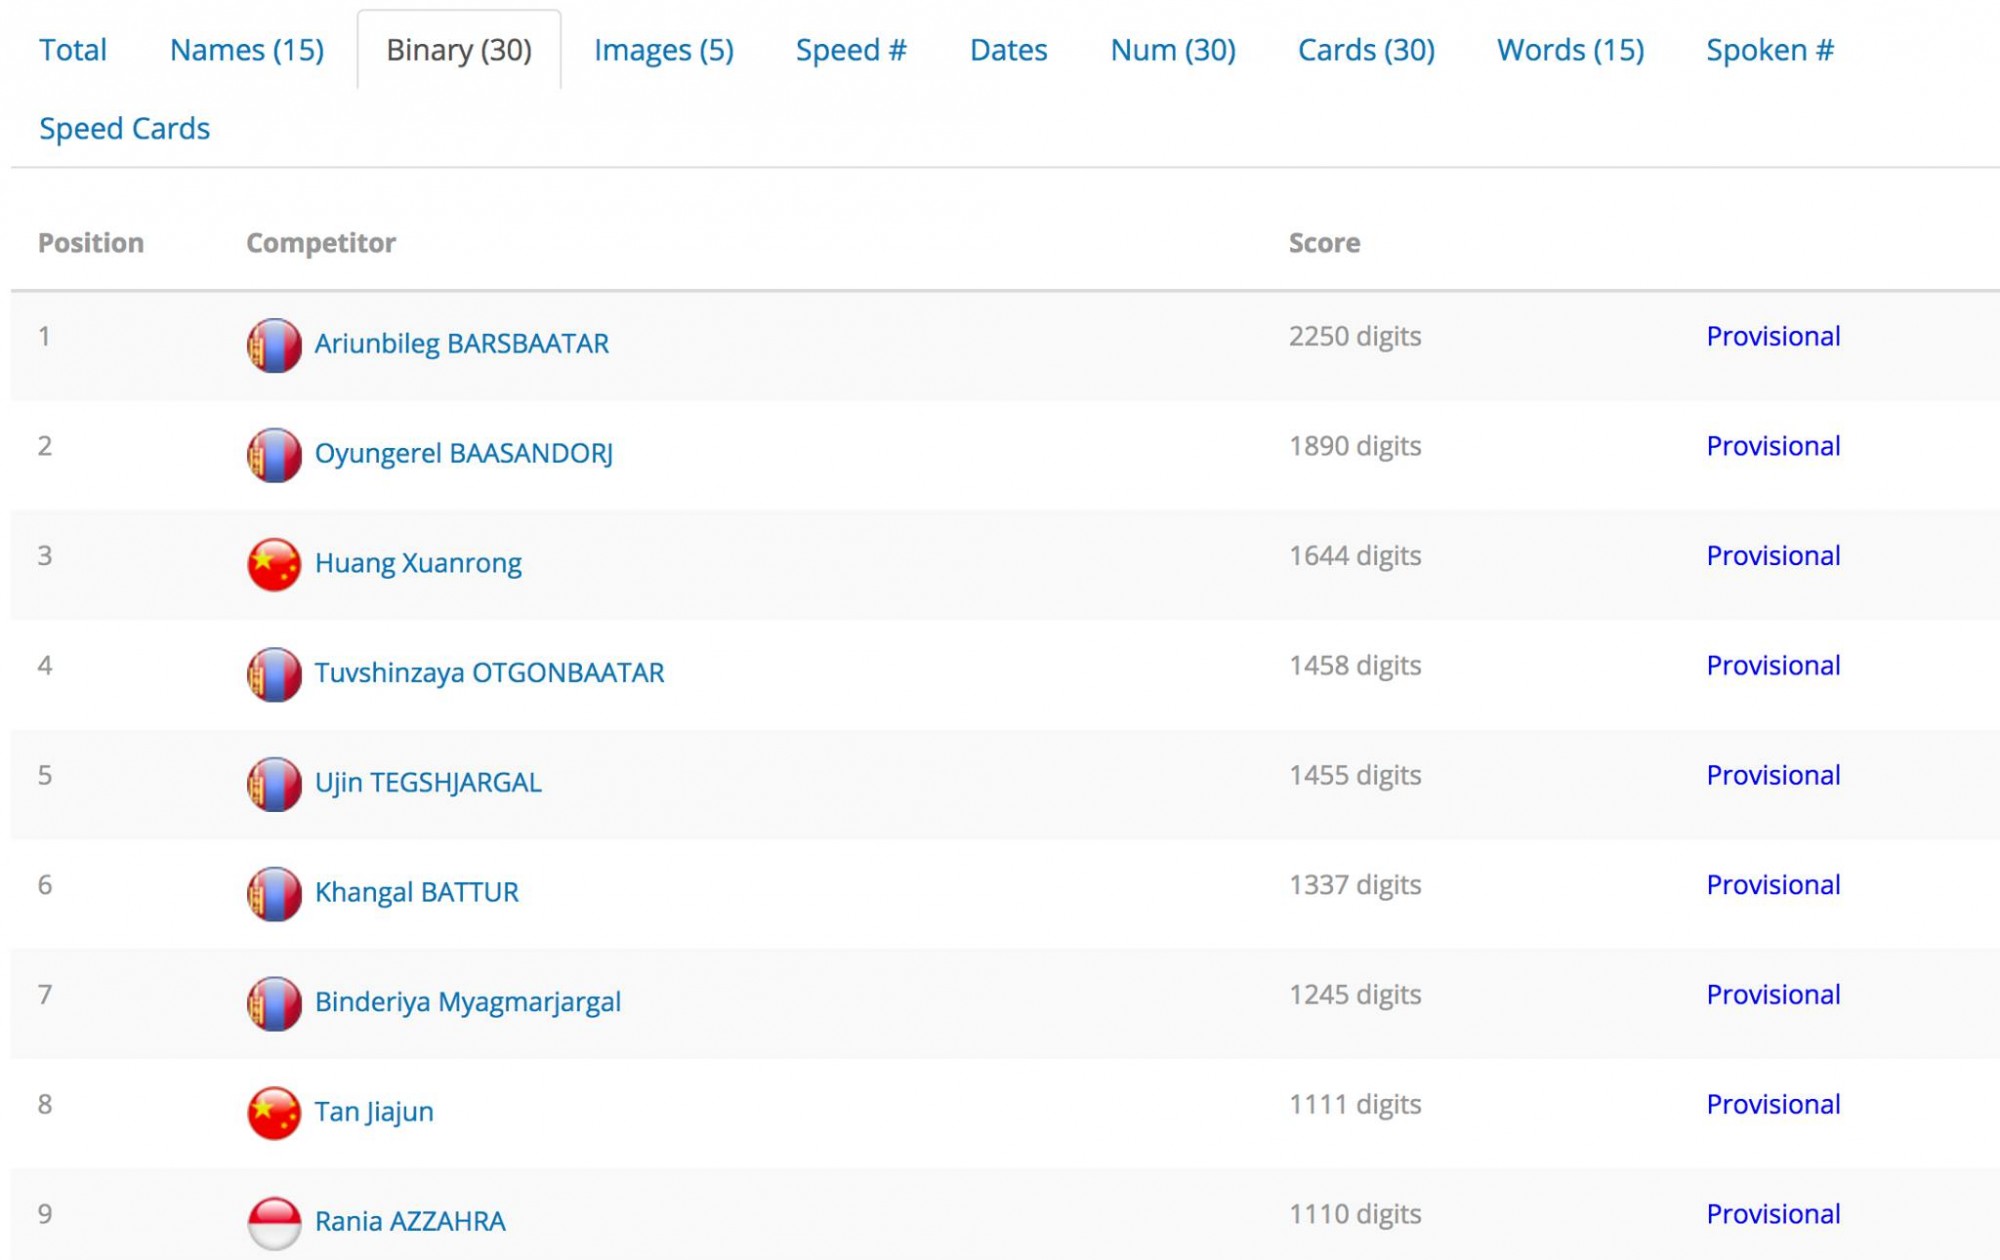
Task: Open Ariunbileg BARSBAATAR's profile link
Action: (x=461, y=344)
